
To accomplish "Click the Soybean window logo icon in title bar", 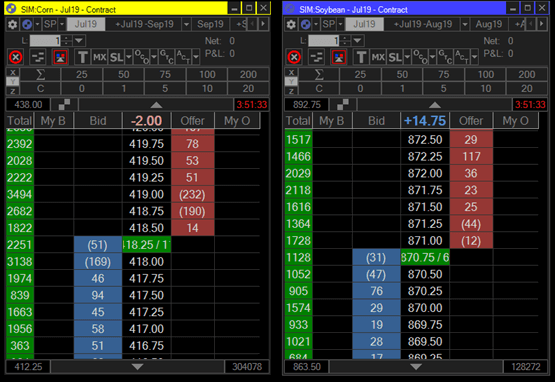I will 290,8.
